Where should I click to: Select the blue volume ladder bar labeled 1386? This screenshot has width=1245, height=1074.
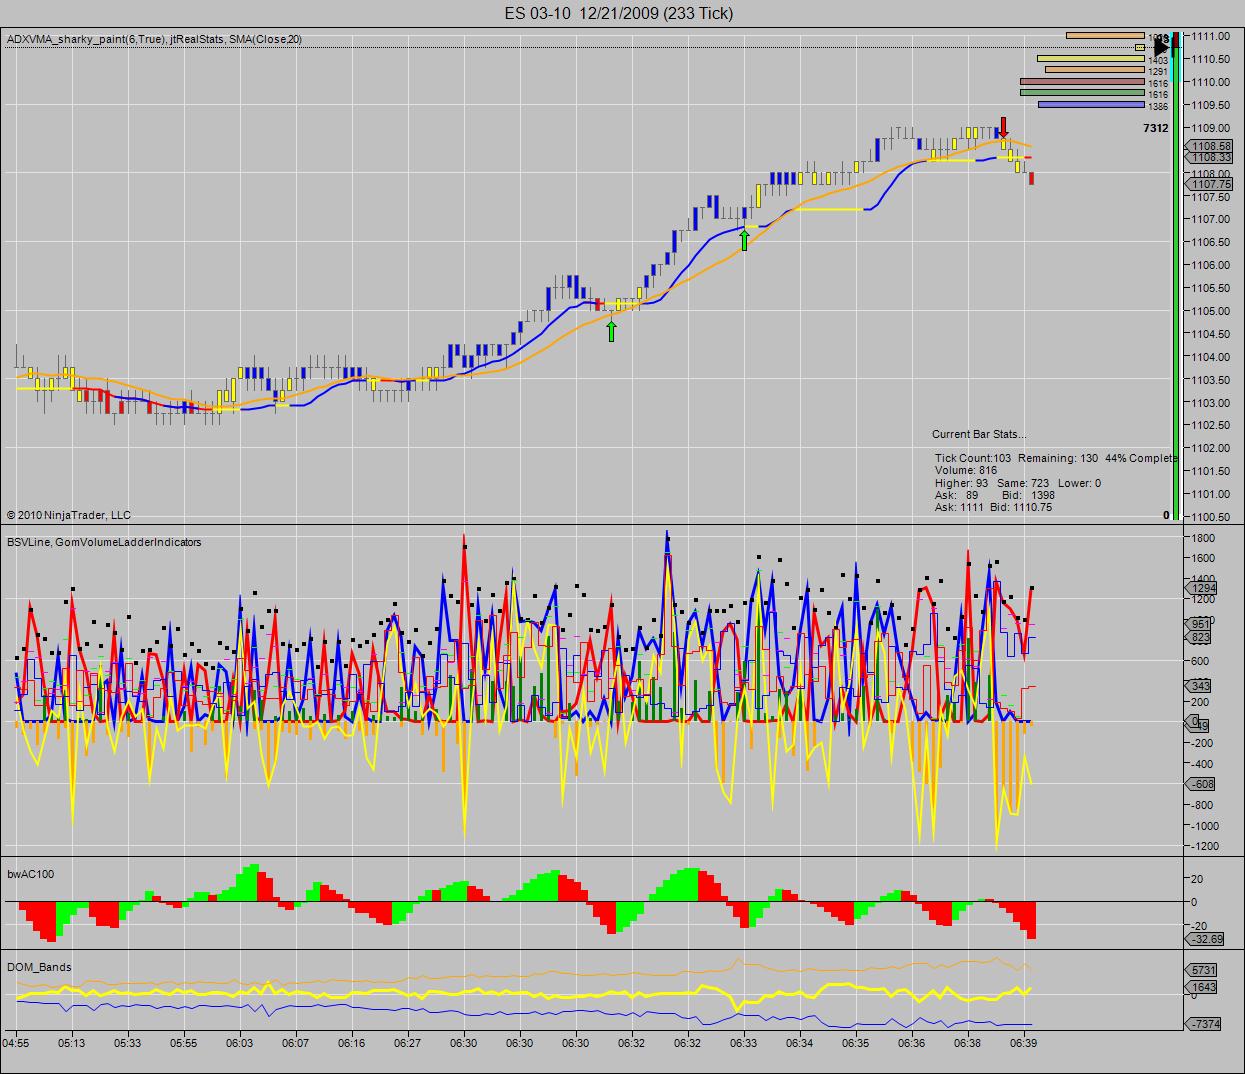[1091, 105]
